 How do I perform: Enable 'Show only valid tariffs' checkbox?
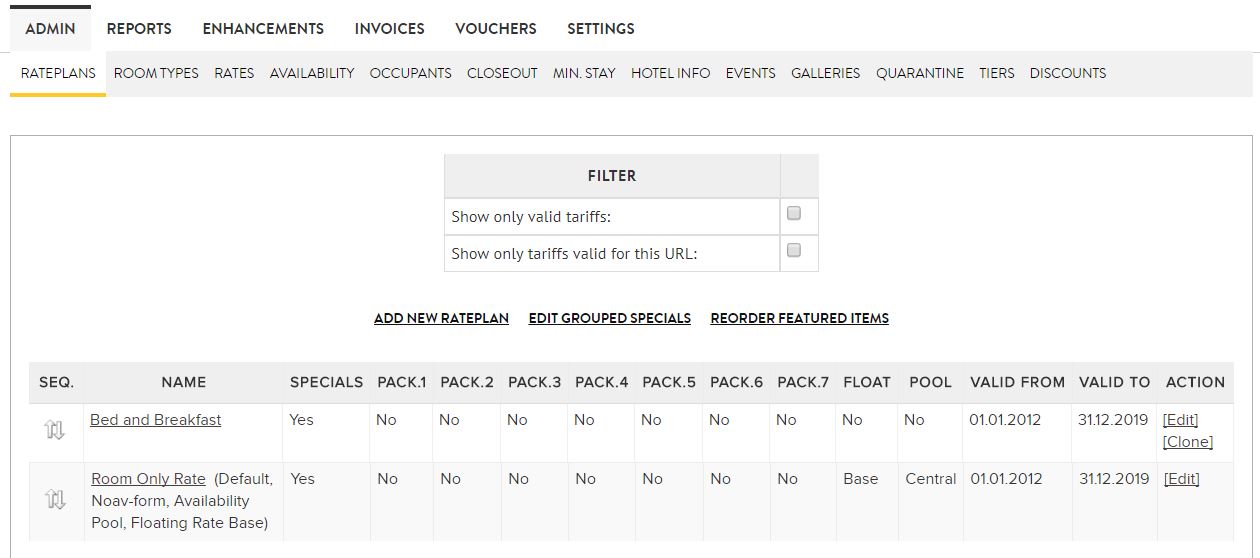(794, 213)
